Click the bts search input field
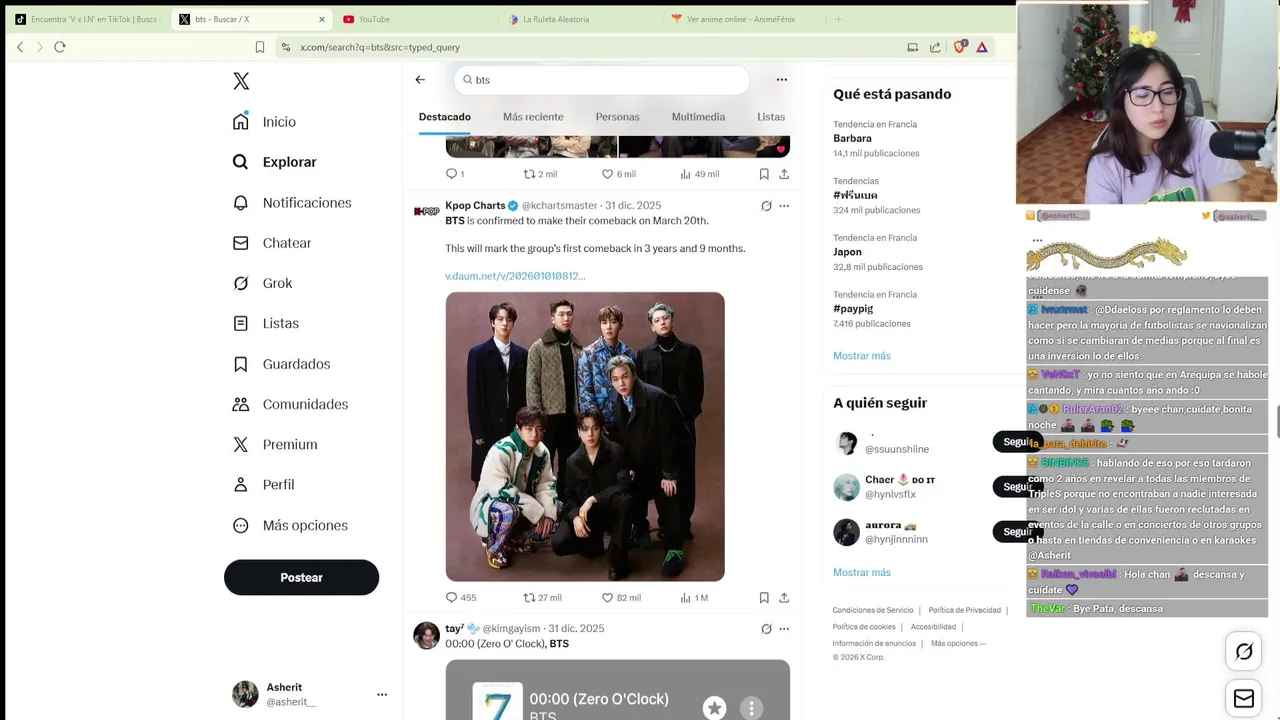The width and height of the screenshot is (1280, 720). pyautogui.click(x=601, y=80)
